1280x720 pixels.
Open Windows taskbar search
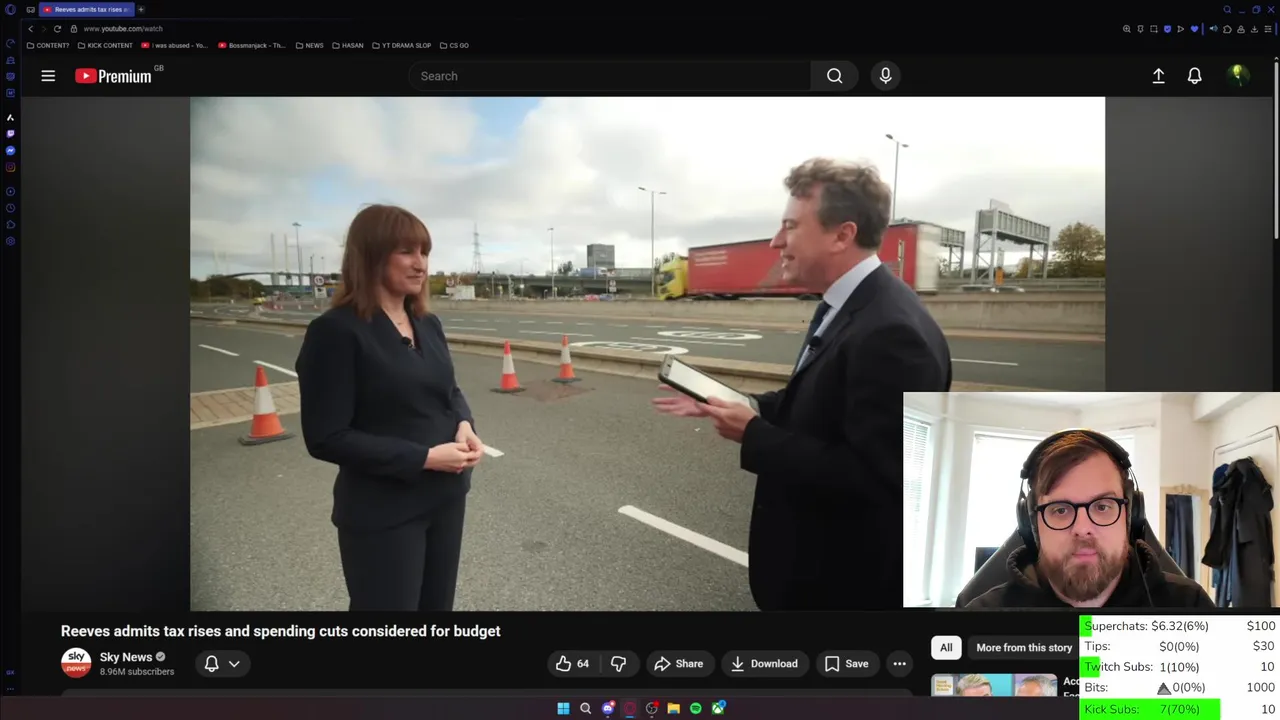coord(585,708)
